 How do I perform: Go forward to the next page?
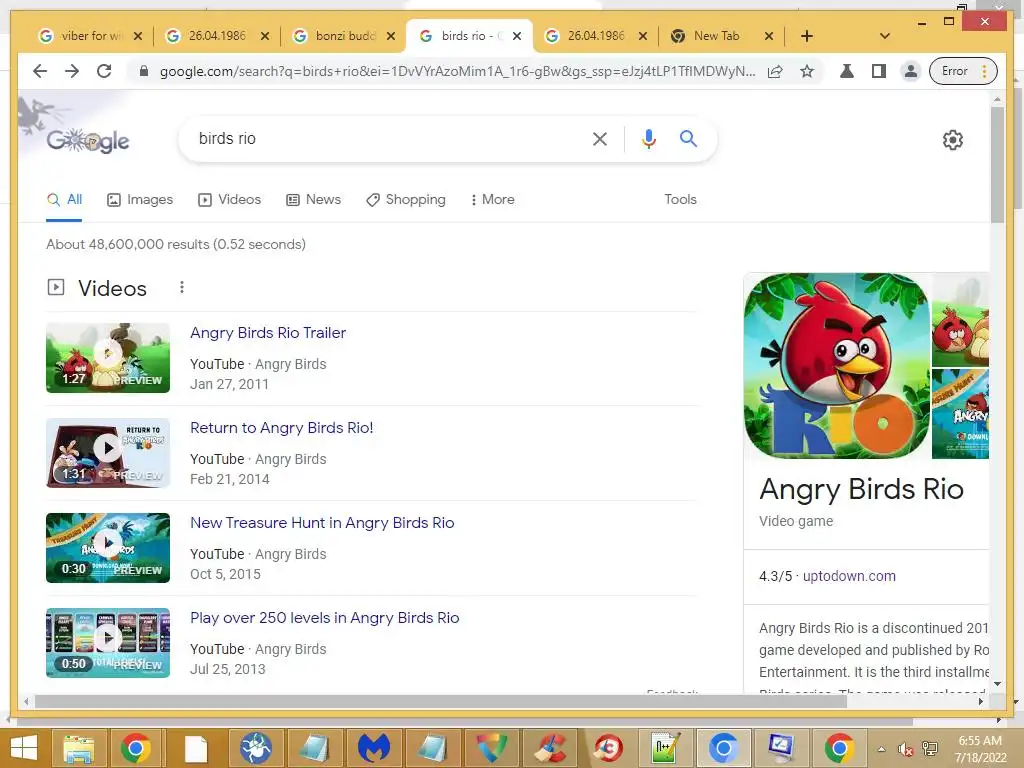click(72, 71)
